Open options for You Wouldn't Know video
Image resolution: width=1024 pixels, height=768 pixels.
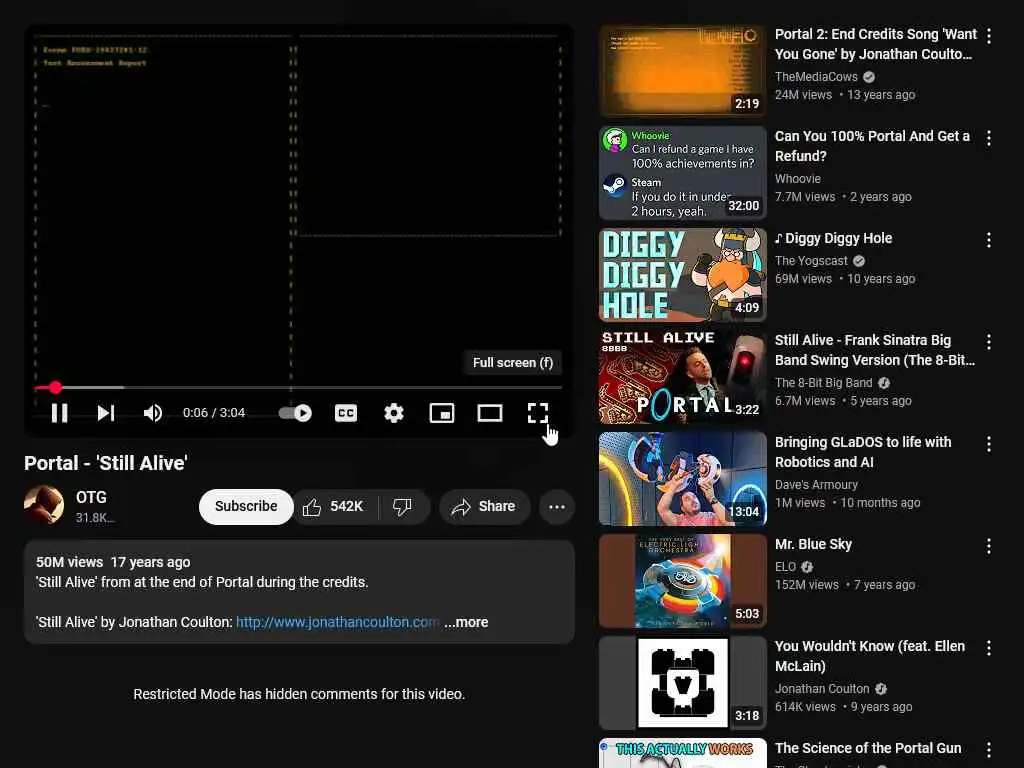(x=989, y=647)
